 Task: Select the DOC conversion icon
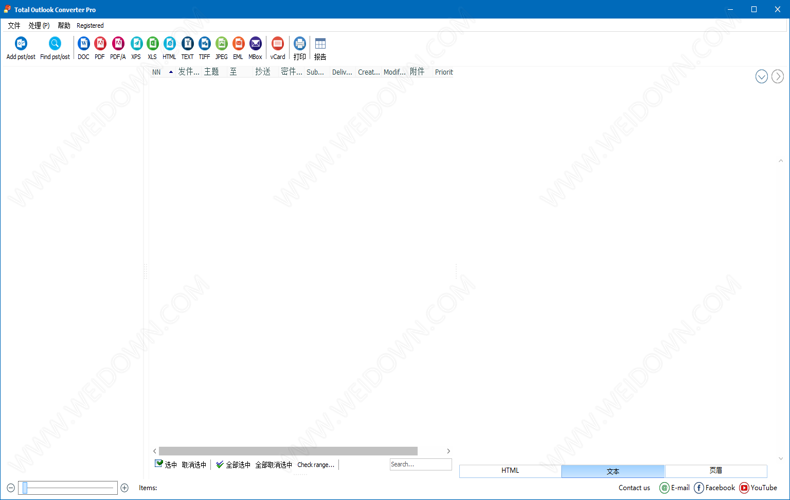[x=83, y=46]
